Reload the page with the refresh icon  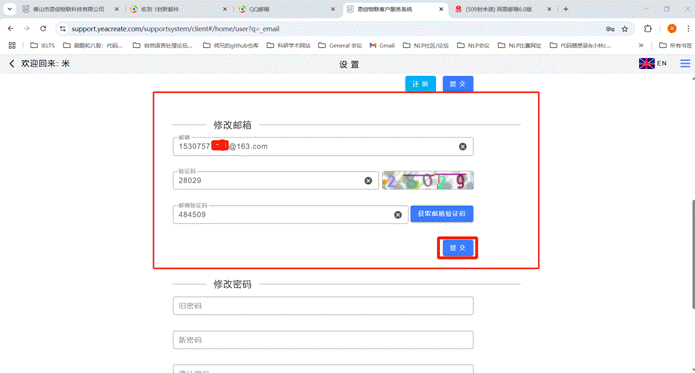[43, 28]
